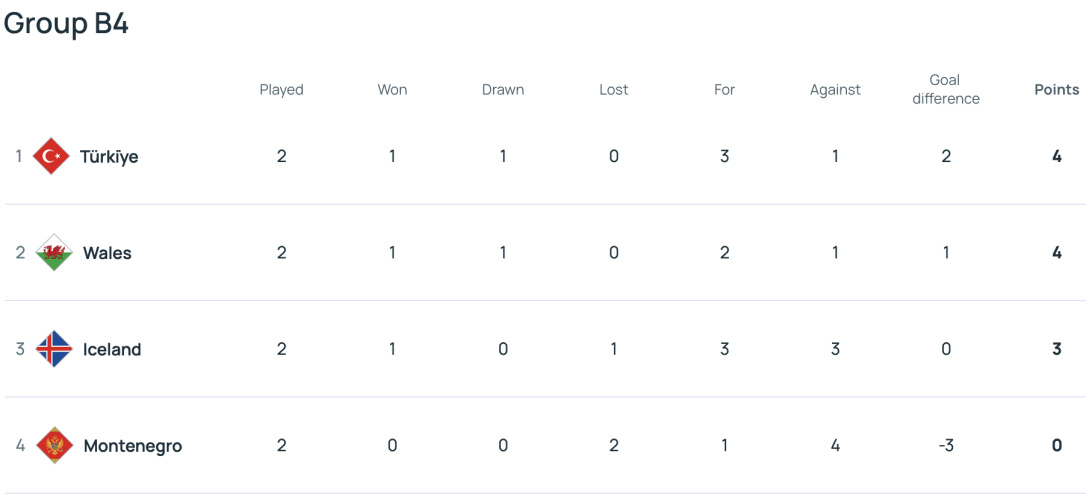Select the Points column header
This screenshot has height=500, width=1086.
pos(1057,89)
